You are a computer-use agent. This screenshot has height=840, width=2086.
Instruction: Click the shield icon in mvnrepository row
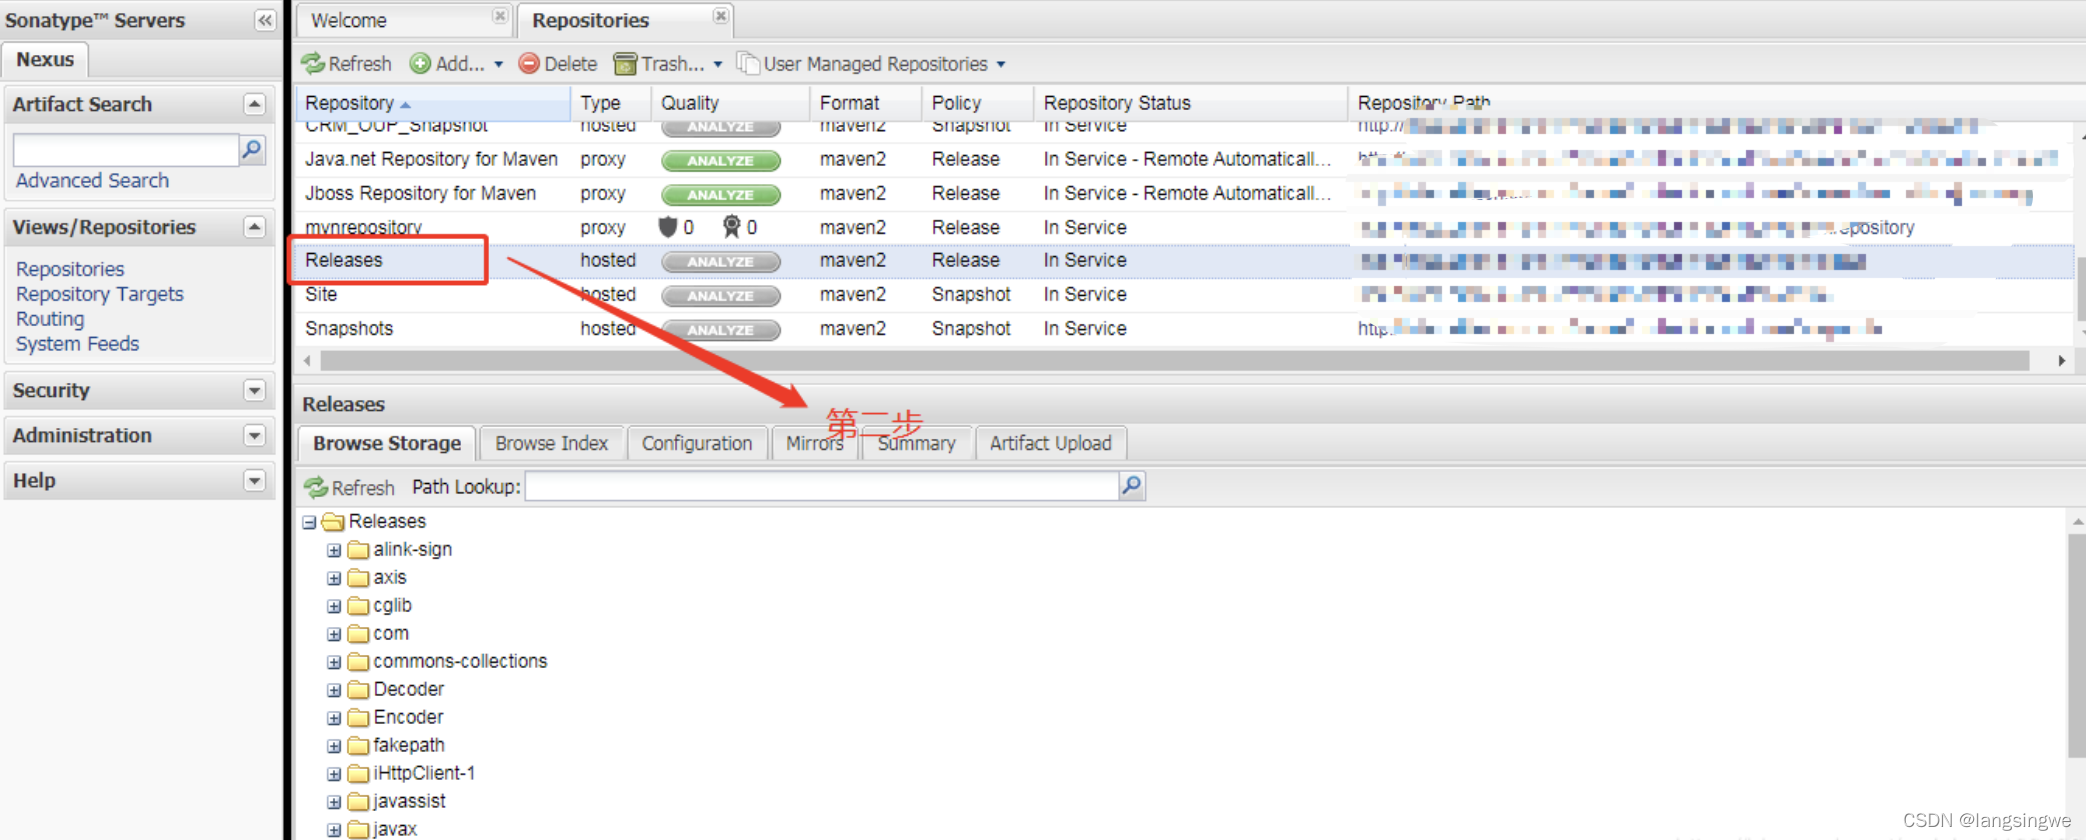(668, 227)
